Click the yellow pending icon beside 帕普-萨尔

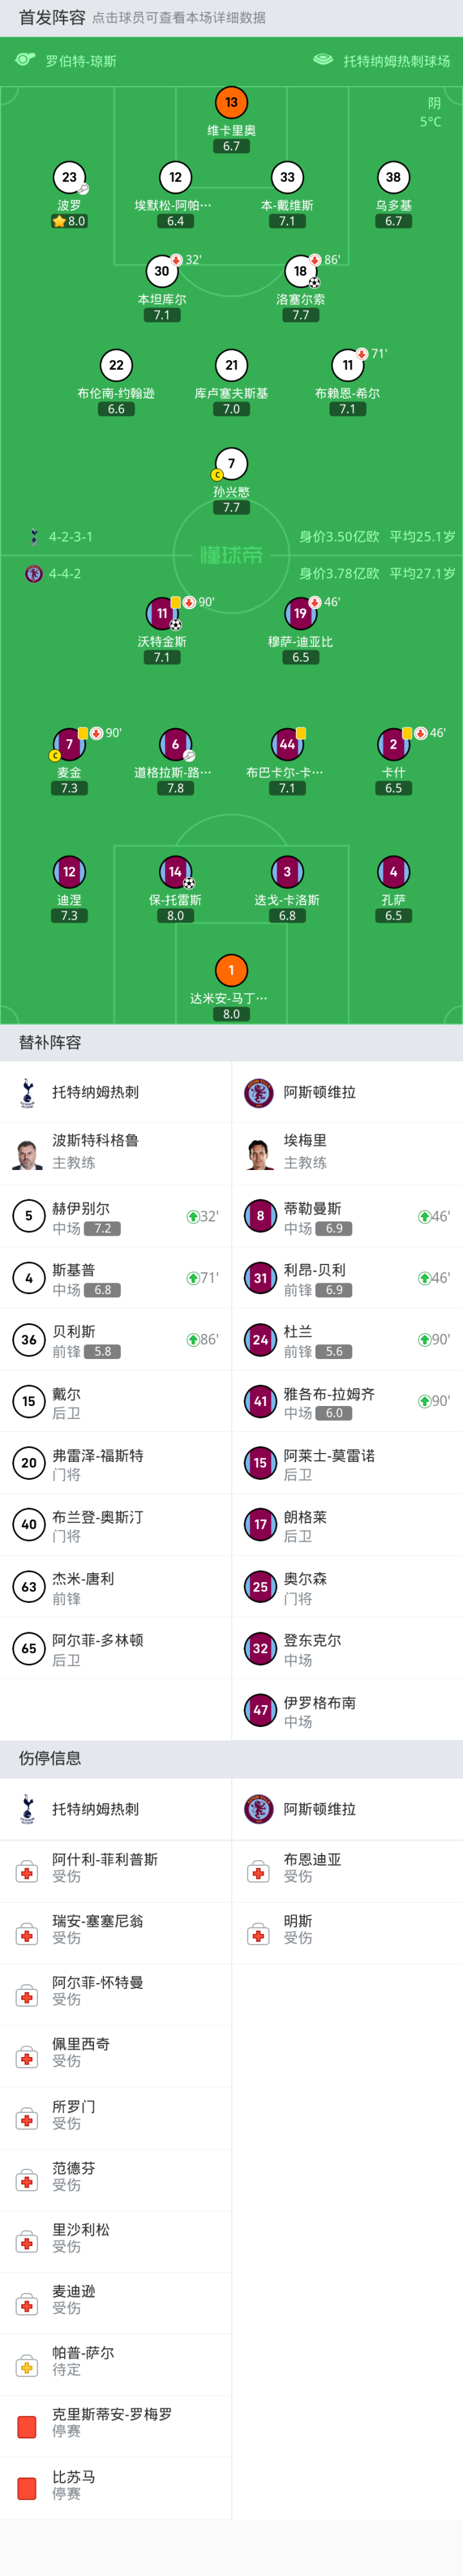pyautogui.click(x=27, y=2365)
